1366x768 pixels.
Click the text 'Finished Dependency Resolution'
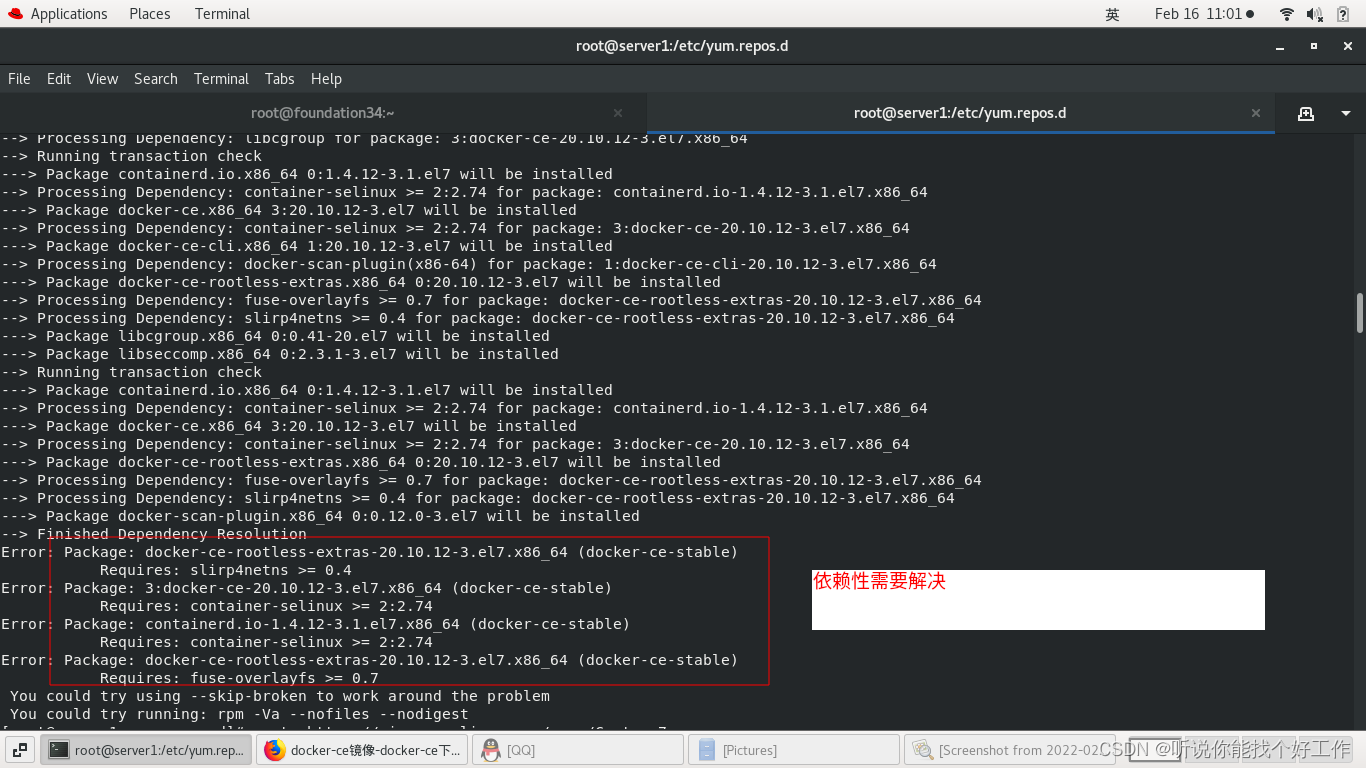(x=172, y=534)
